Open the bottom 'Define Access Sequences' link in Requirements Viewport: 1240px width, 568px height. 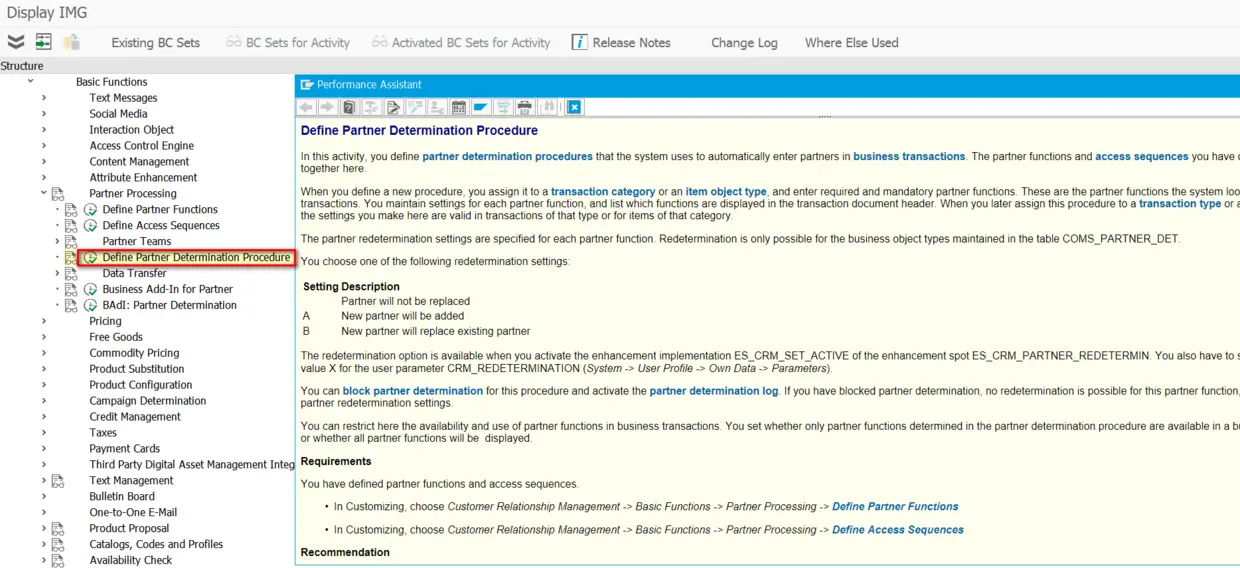point(898,530)
